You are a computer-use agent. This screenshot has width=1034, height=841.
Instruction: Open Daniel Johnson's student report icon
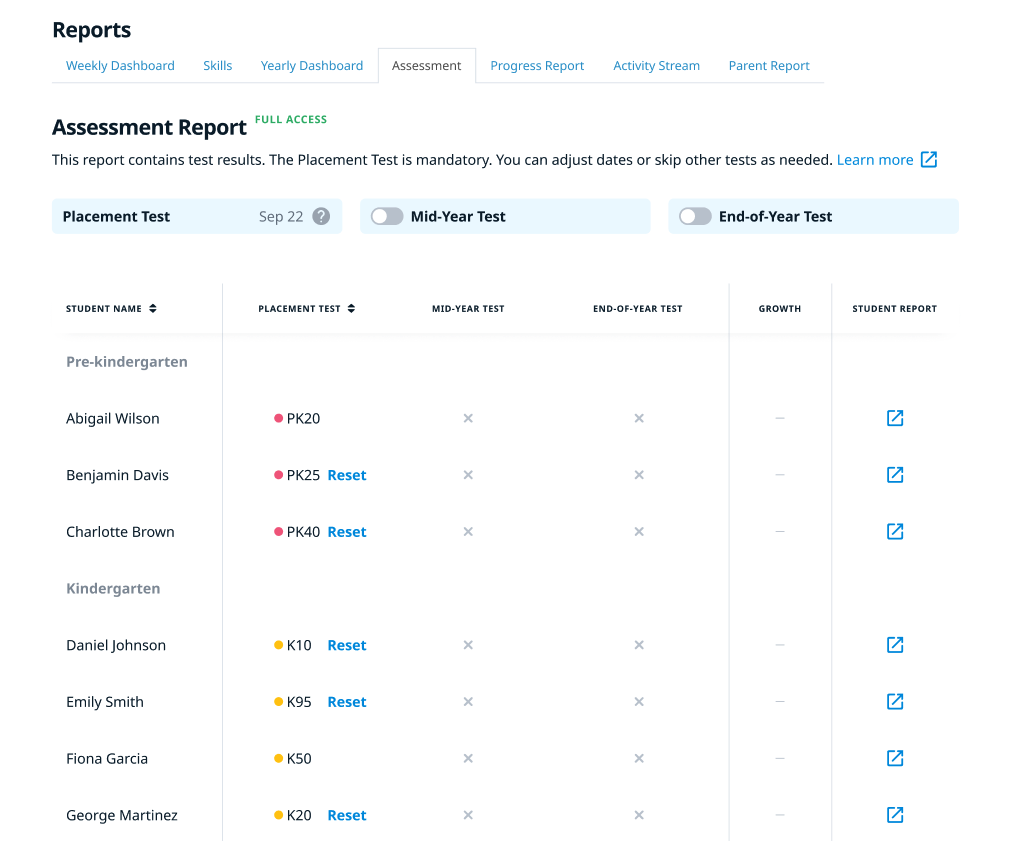point(895,645)
